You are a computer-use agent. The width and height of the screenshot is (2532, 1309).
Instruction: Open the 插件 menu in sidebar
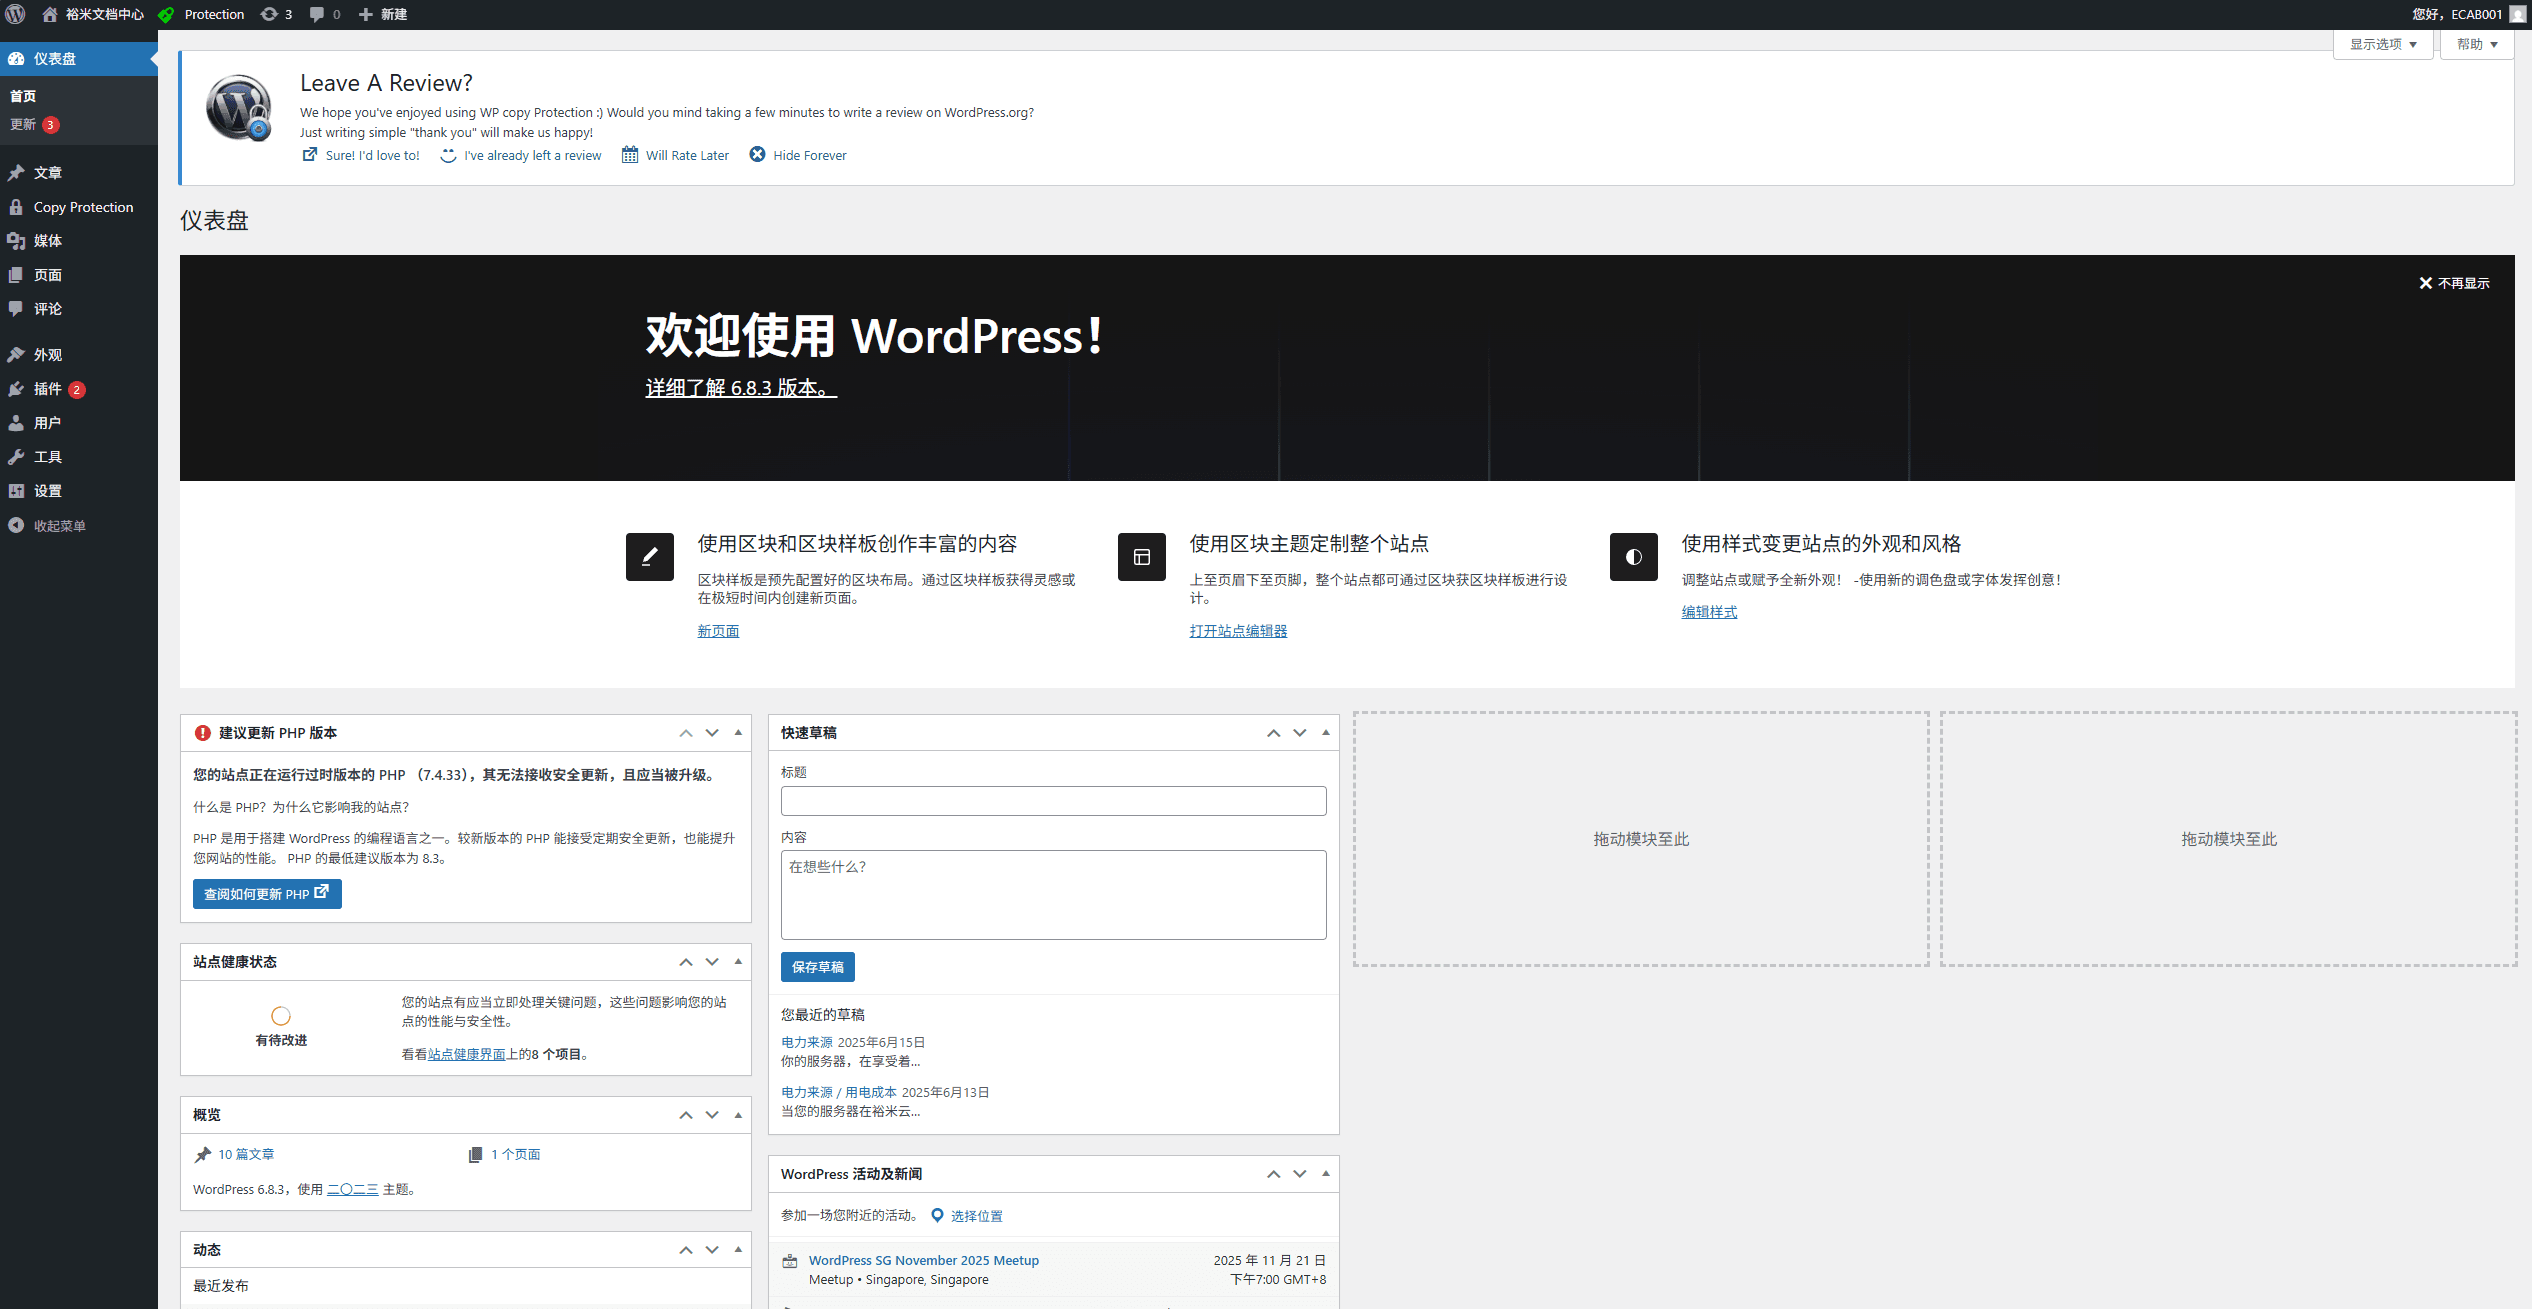[47, 389]
